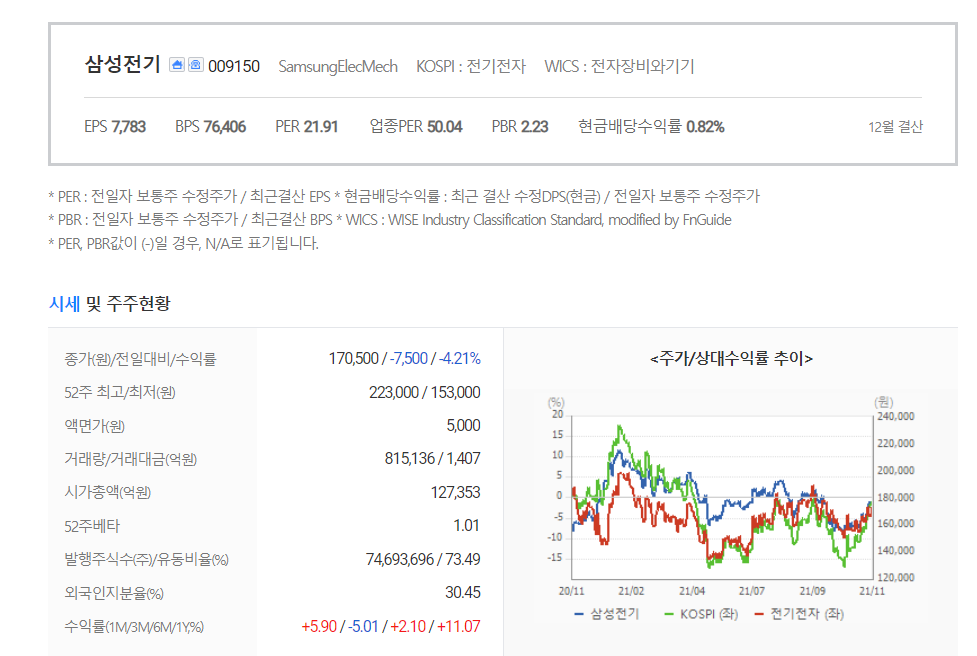Click the telephone contact icon beside 삼성전기
This screenshot has height=656, width=977.
196,65
